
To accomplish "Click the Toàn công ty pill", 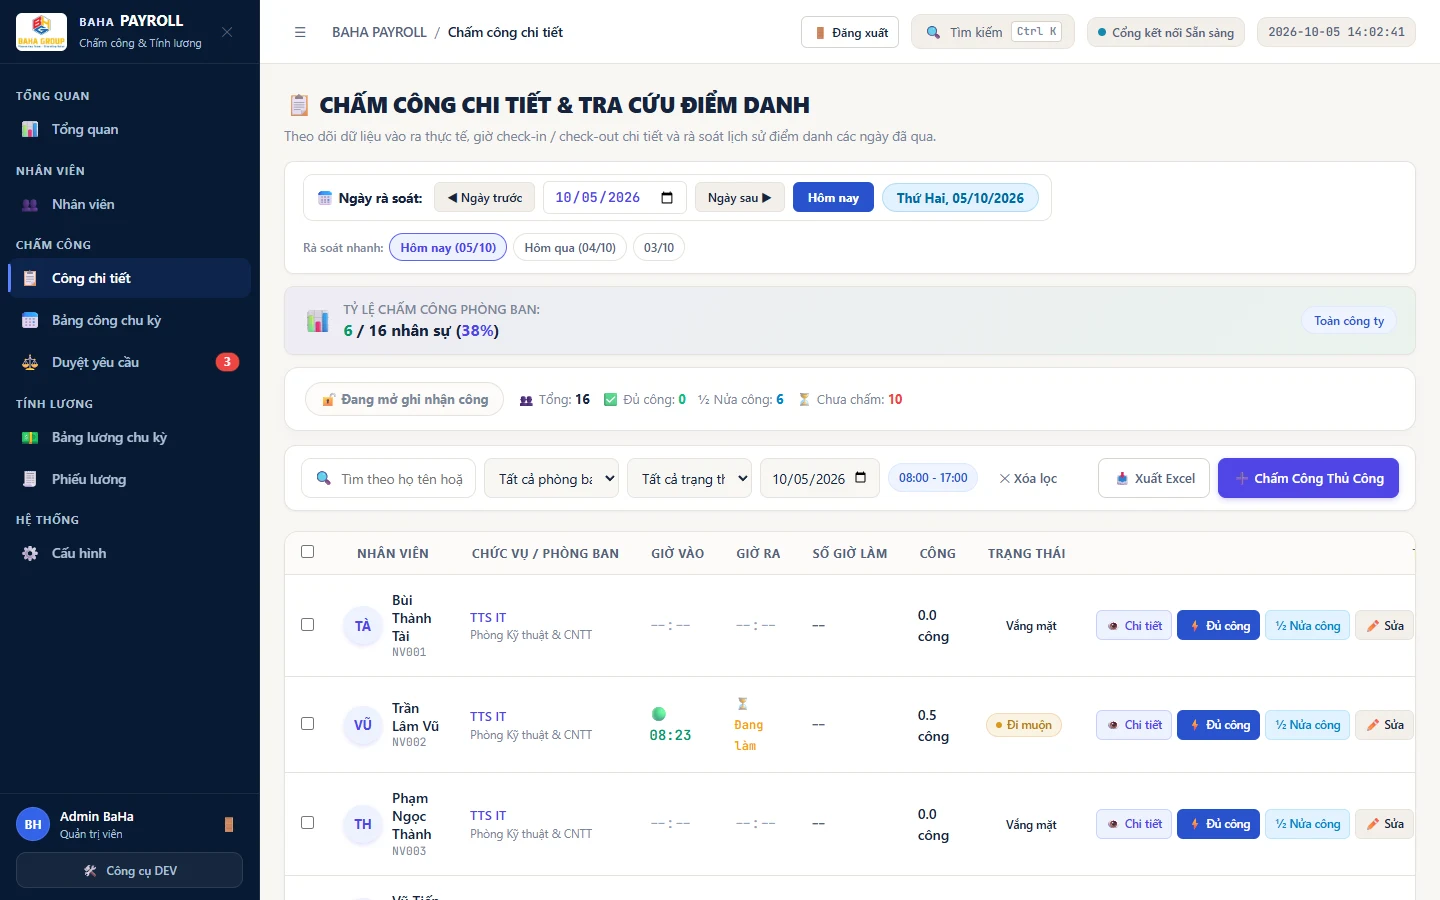I will point(1349,321).
